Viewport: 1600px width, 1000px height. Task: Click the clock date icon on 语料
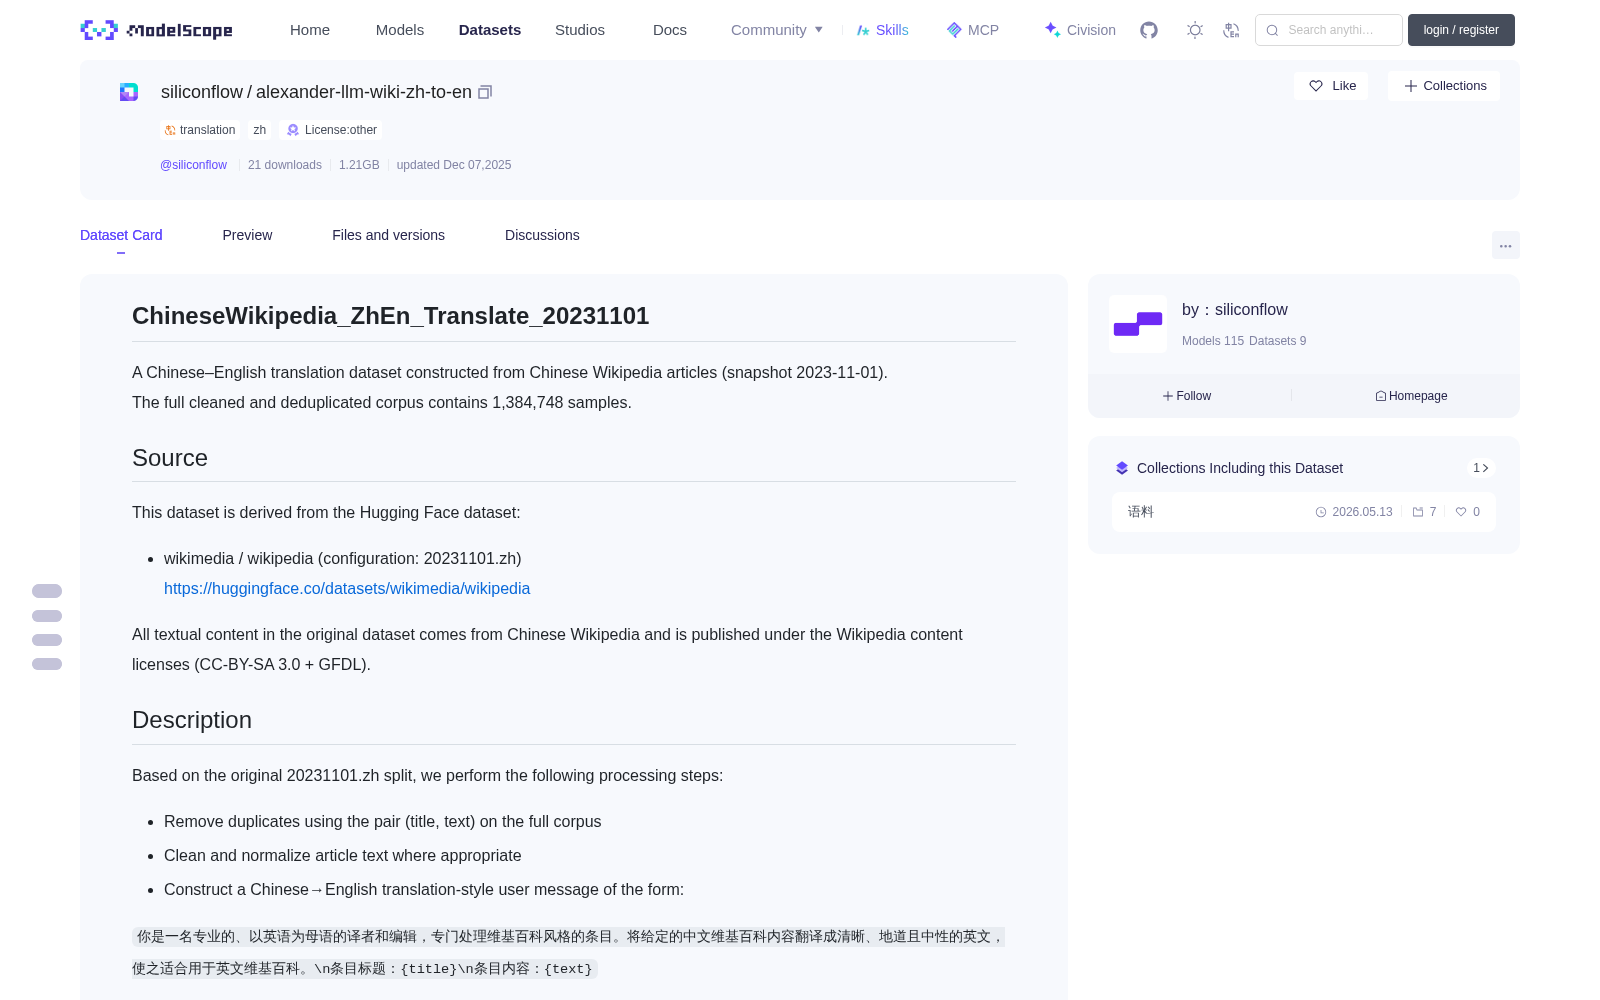tap(1321, 512)
